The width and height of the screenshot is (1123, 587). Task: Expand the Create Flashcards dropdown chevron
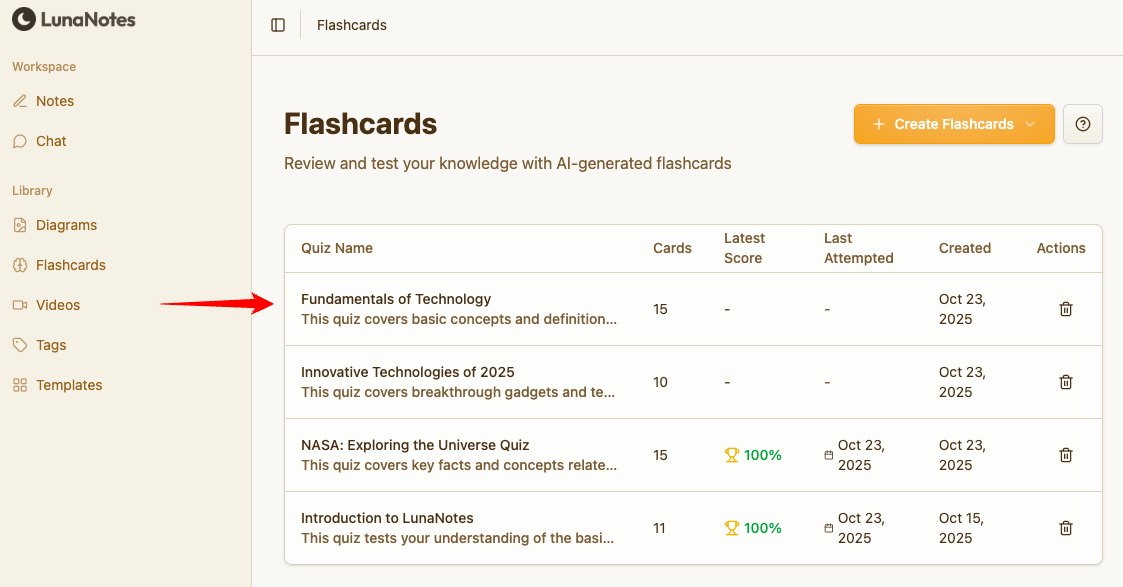(1032, 124)
